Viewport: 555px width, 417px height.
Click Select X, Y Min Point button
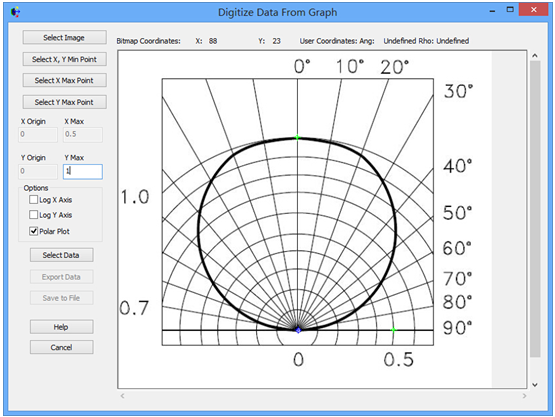[x=64, y=59]
